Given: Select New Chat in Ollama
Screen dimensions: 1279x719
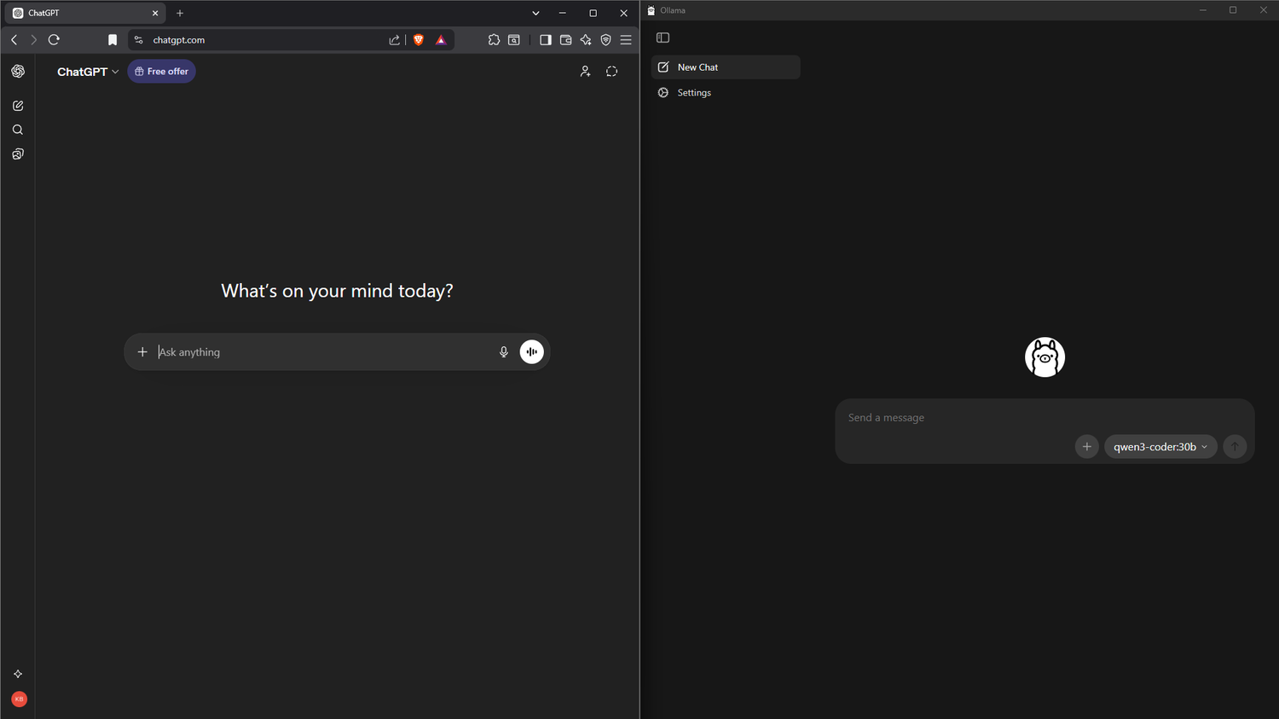Looking at the screenshot, I should click(x=726, y=67).
